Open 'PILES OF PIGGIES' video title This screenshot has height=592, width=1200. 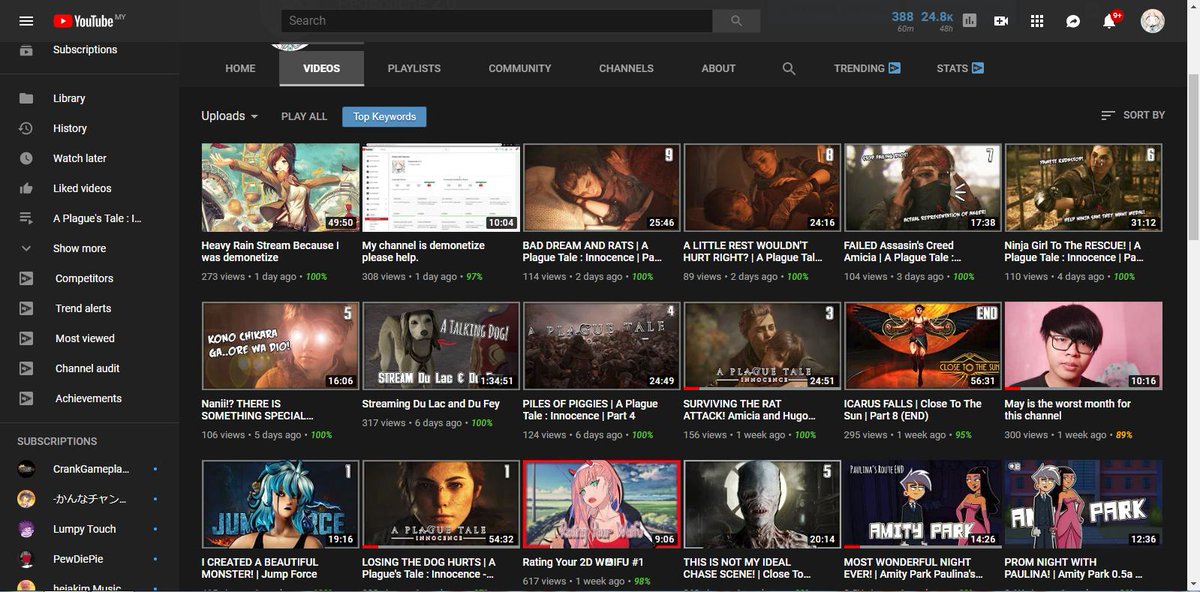coord(590,410)
